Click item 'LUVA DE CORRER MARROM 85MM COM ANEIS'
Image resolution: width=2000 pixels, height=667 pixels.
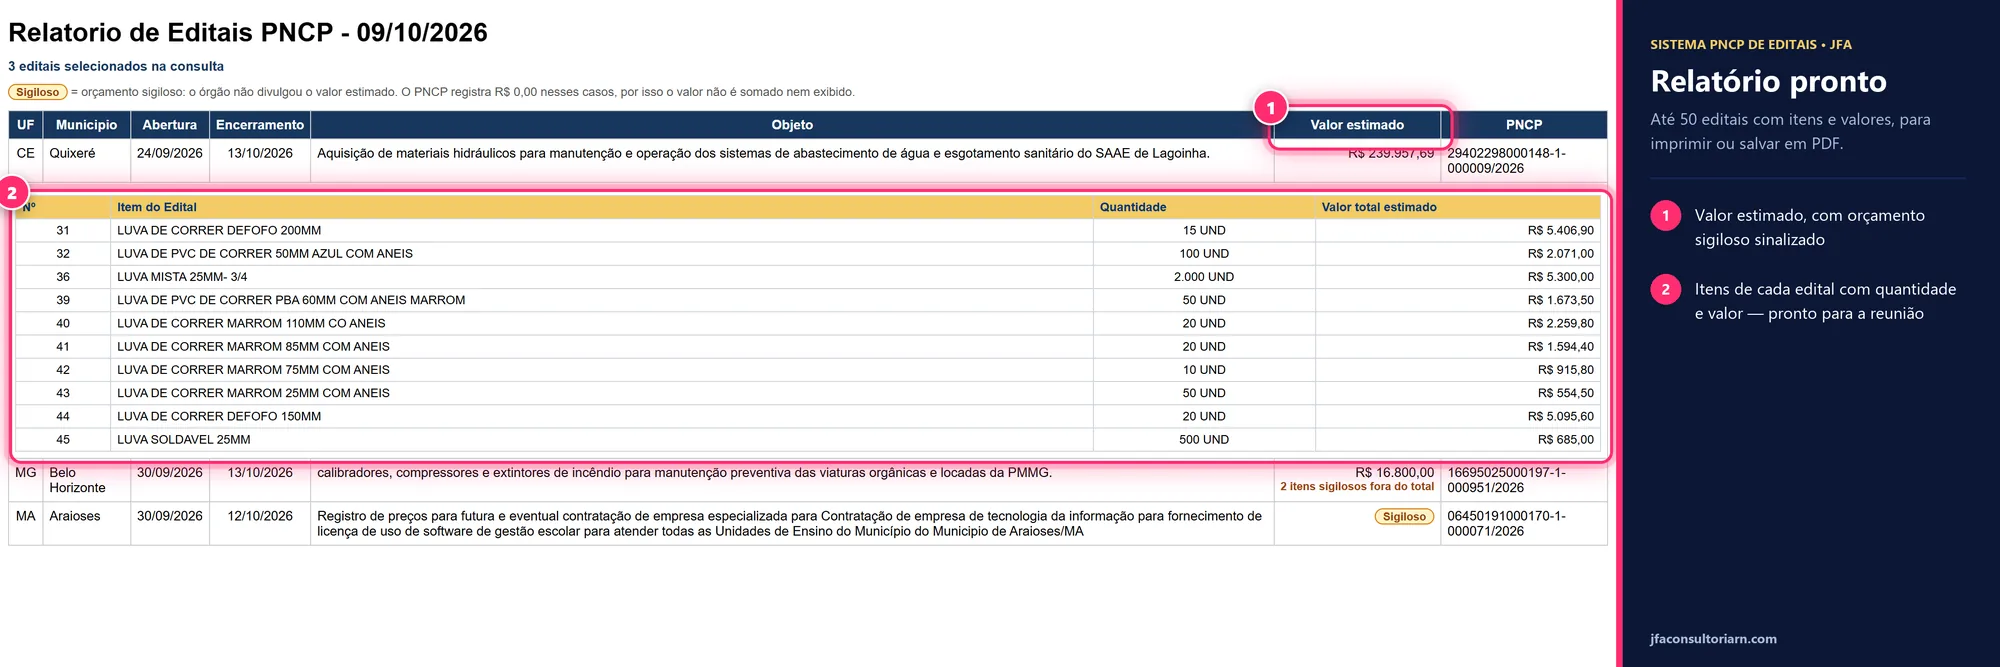253,347
